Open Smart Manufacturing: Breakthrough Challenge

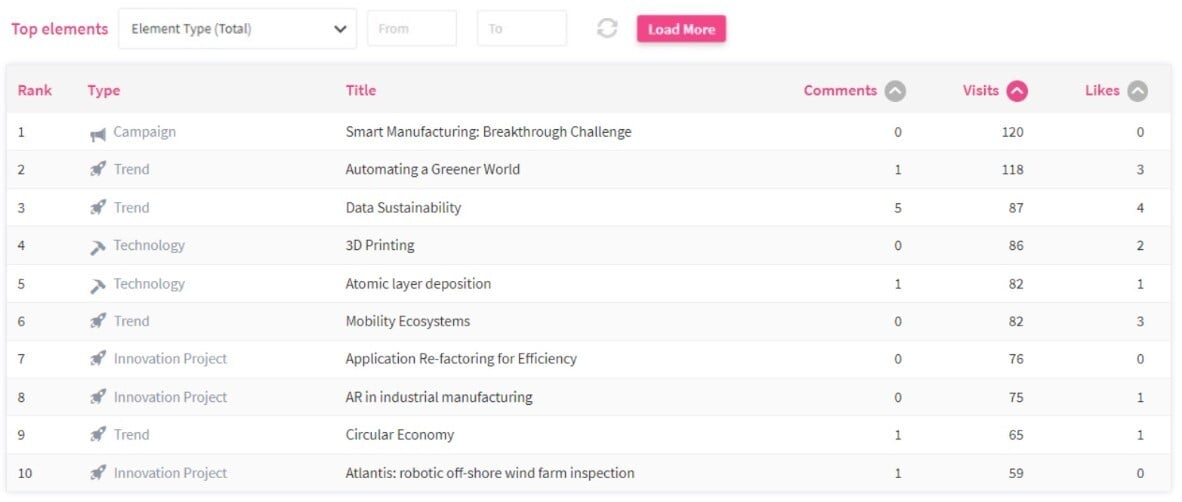488,132
